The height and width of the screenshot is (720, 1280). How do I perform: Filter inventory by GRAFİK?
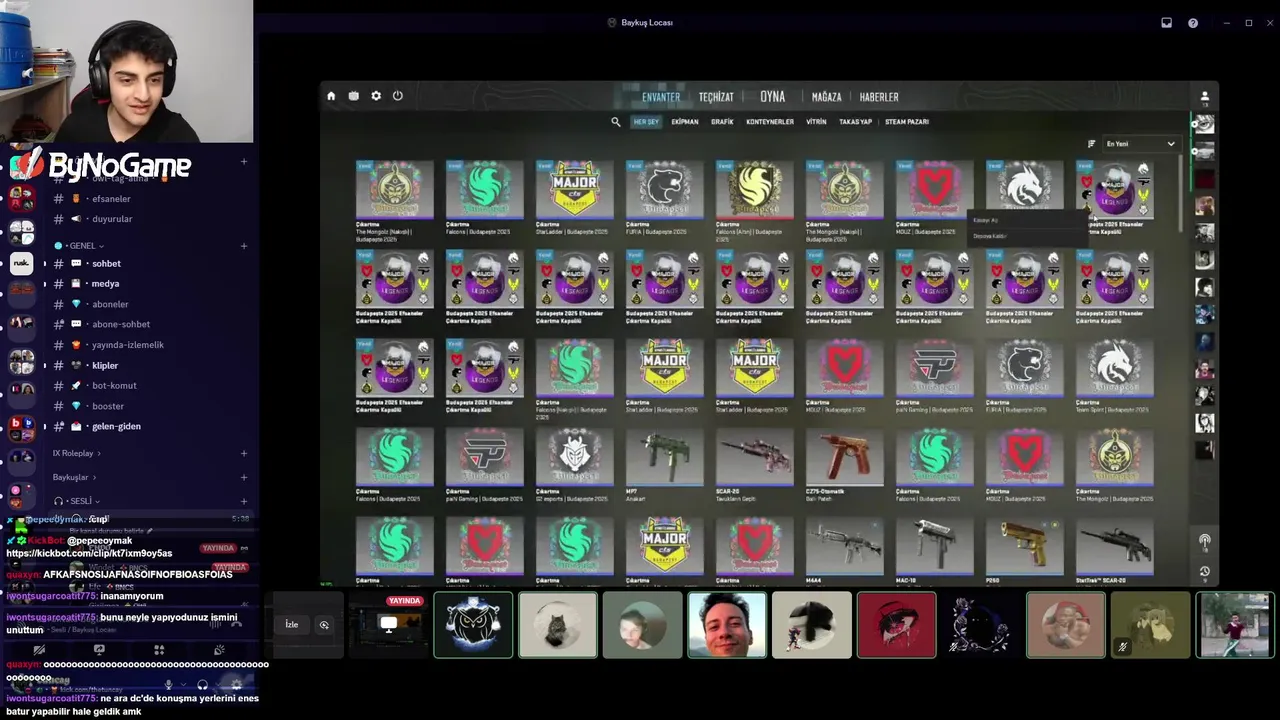pos(722,122)
